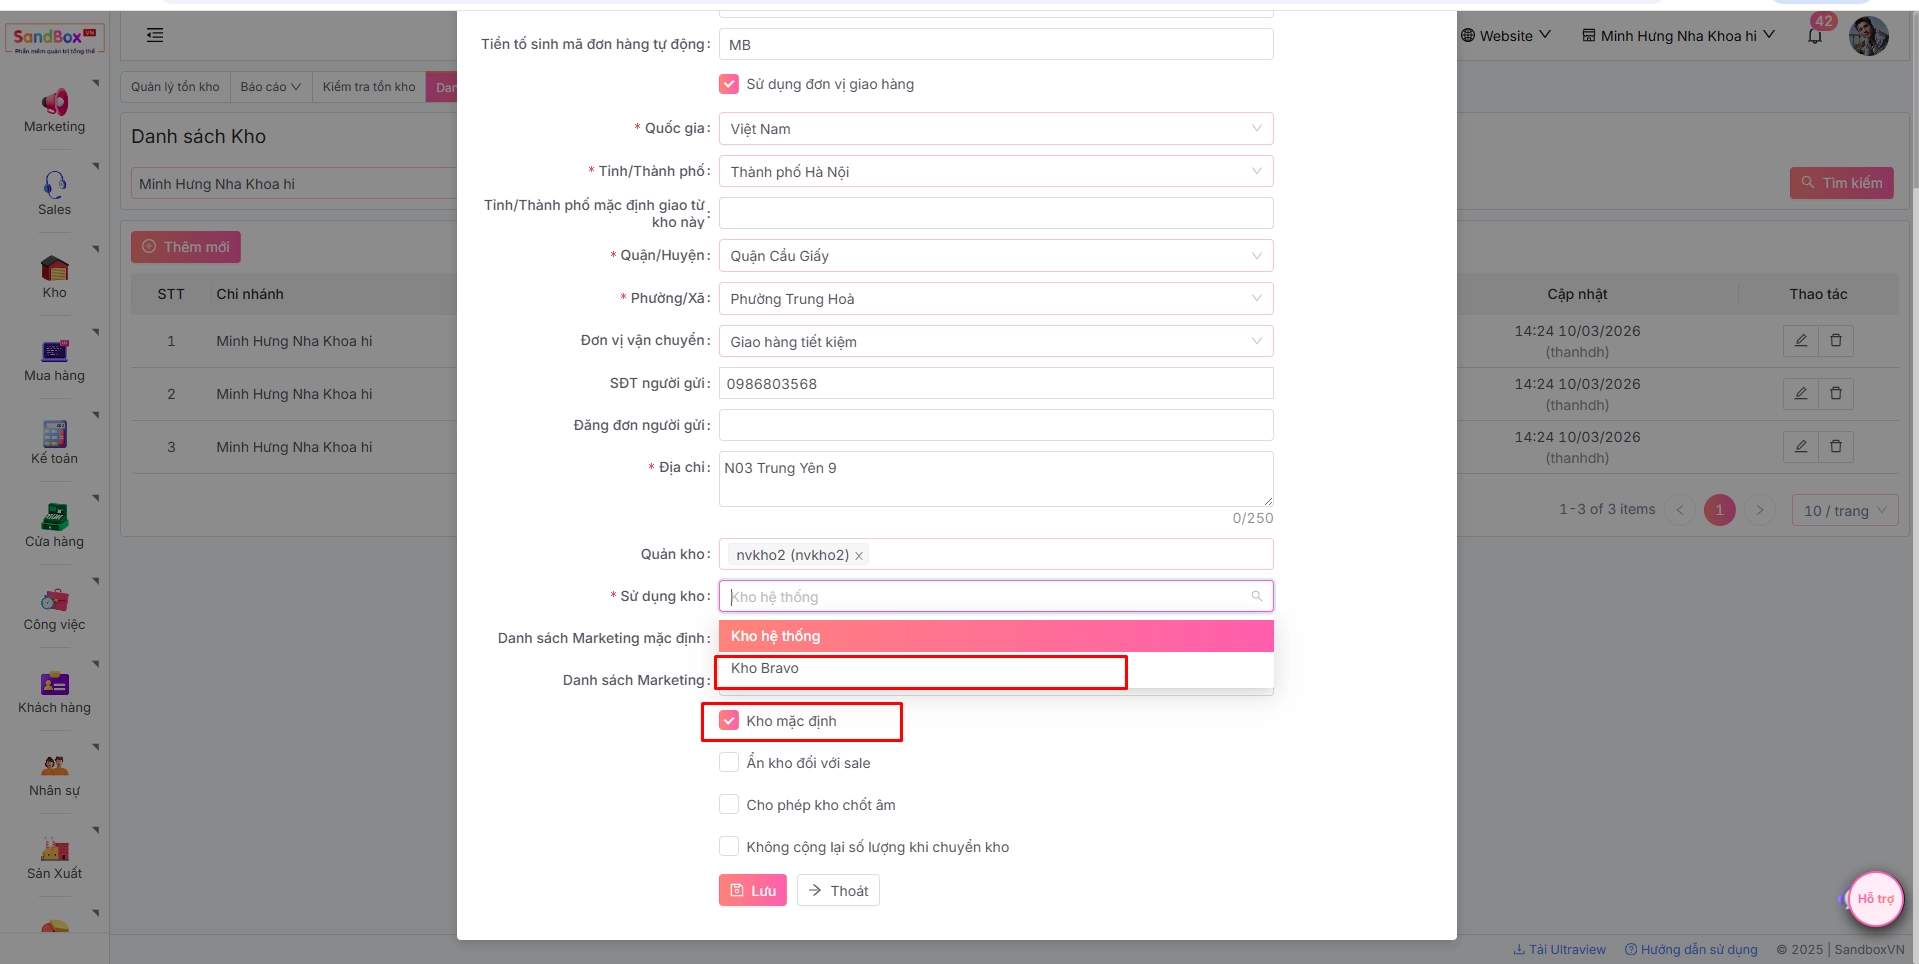Open the Sales module icon

point(54,186)
